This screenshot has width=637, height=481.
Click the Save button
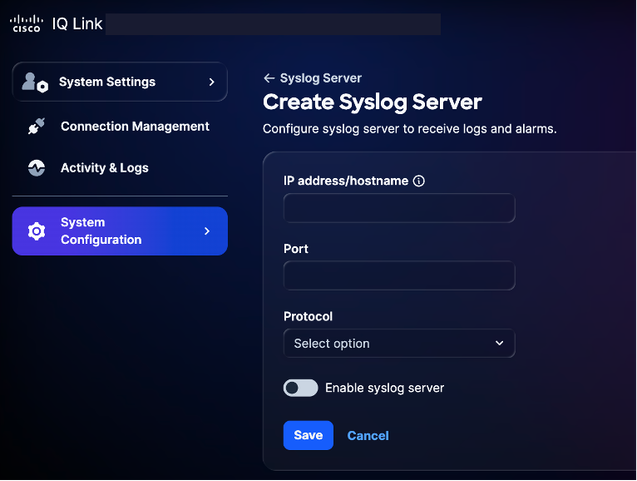(x=308, y=435)
